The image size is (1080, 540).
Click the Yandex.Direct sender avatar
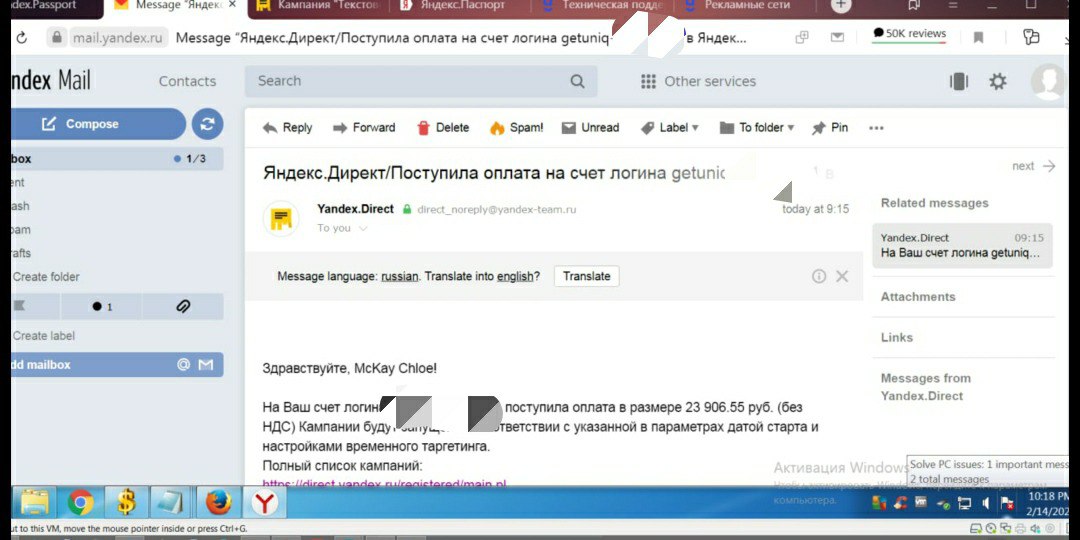[281, 219]
